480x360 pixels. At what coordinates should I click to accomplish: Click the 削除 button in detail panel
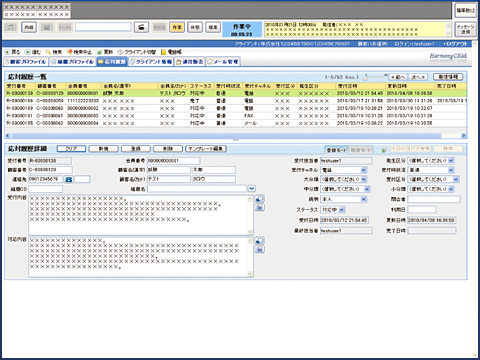[x=168, y=149]
